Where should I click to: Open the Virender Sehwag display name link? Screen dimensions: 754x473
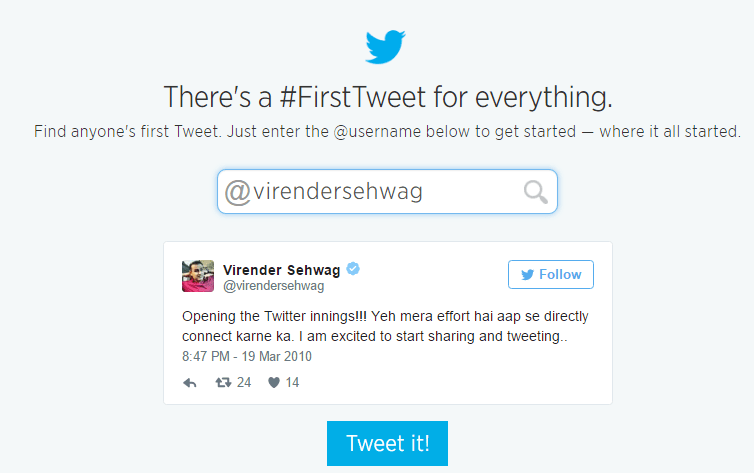click(281, 270)
